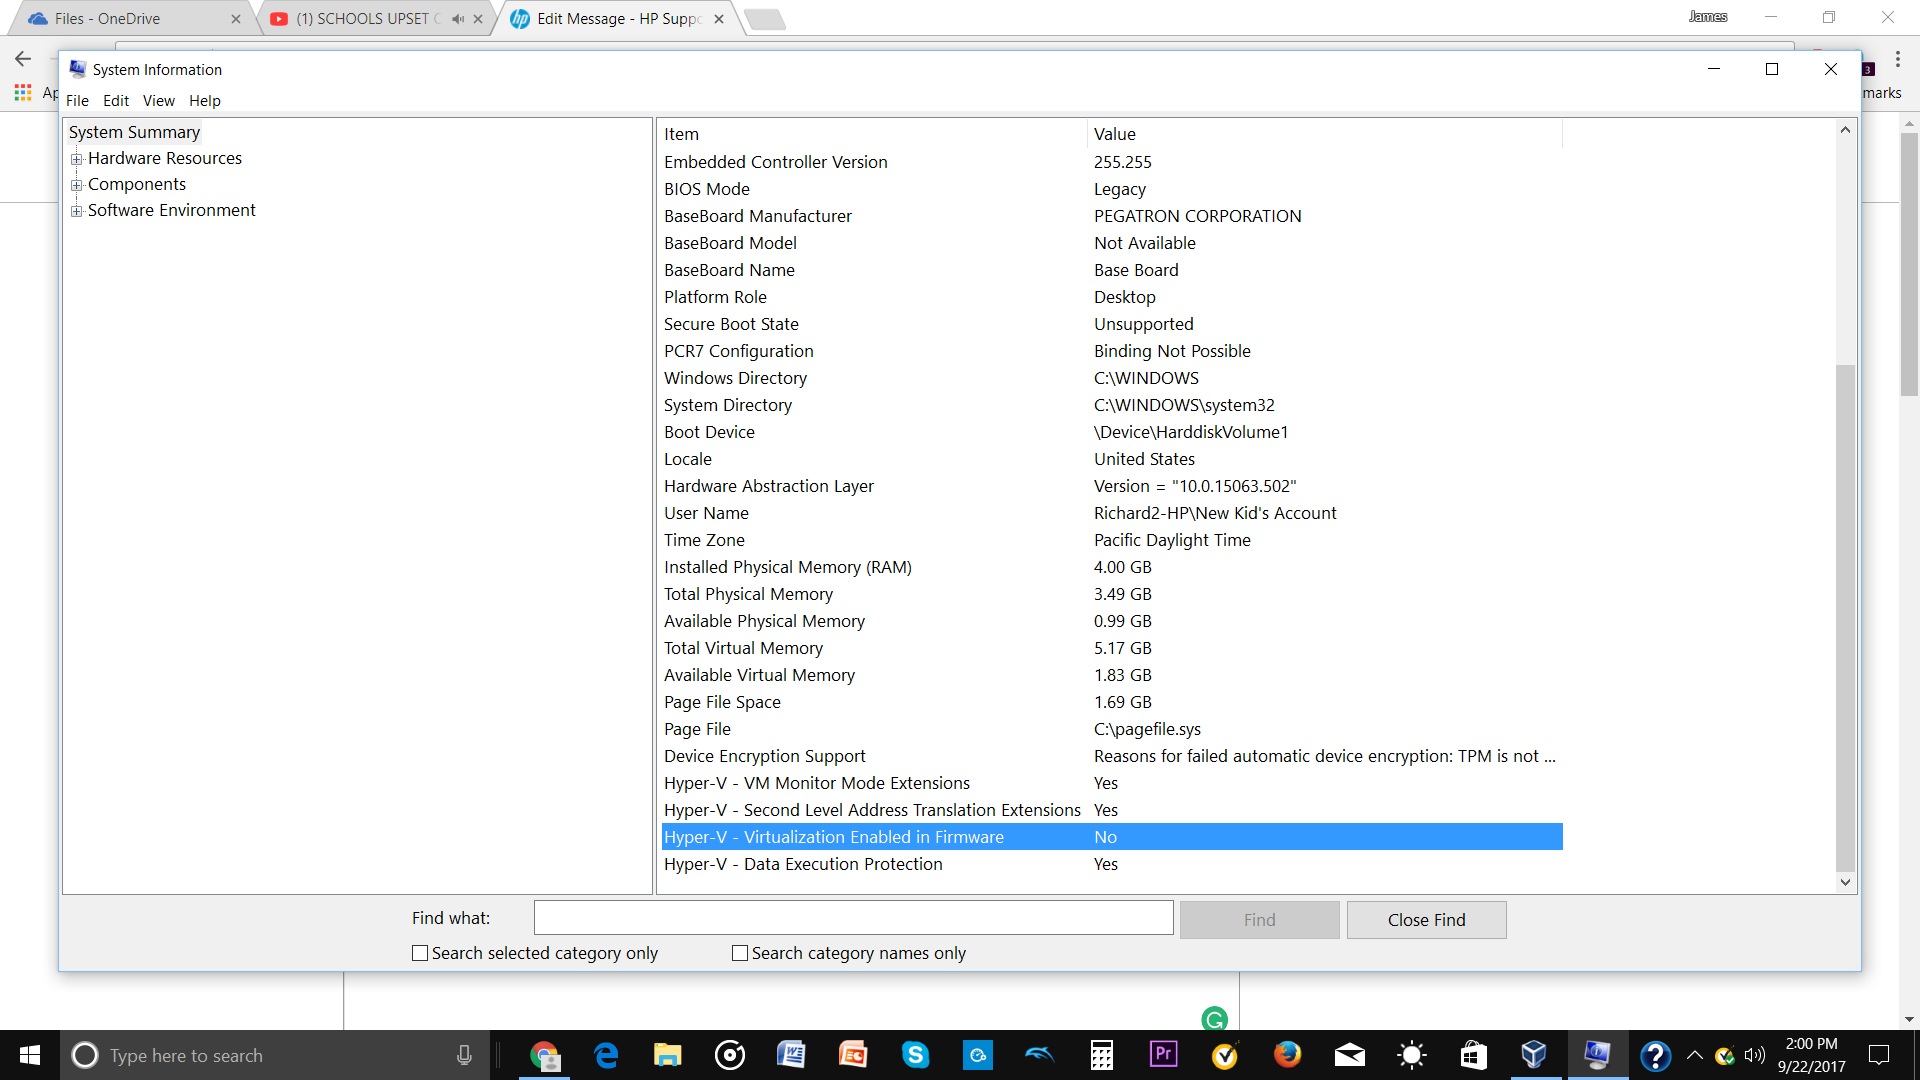Image resolution: width=1920 pixels, height=1080 pixels.
Task: Launch Firefox from the taskbar
Action: tap(1286, 1055)
